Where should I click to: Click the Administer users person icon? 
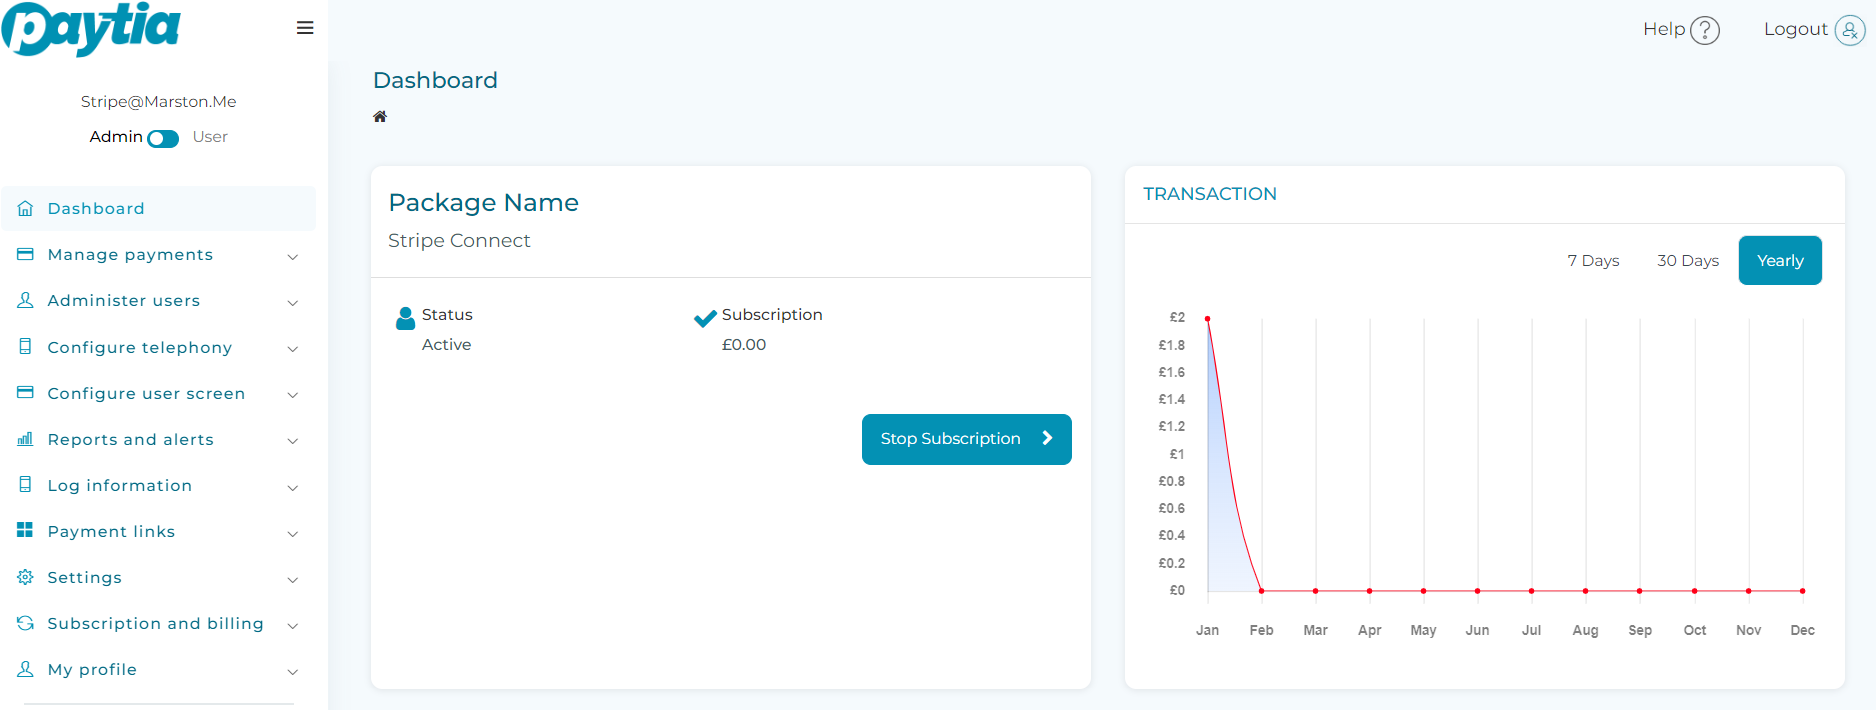(x=25, y=300)
